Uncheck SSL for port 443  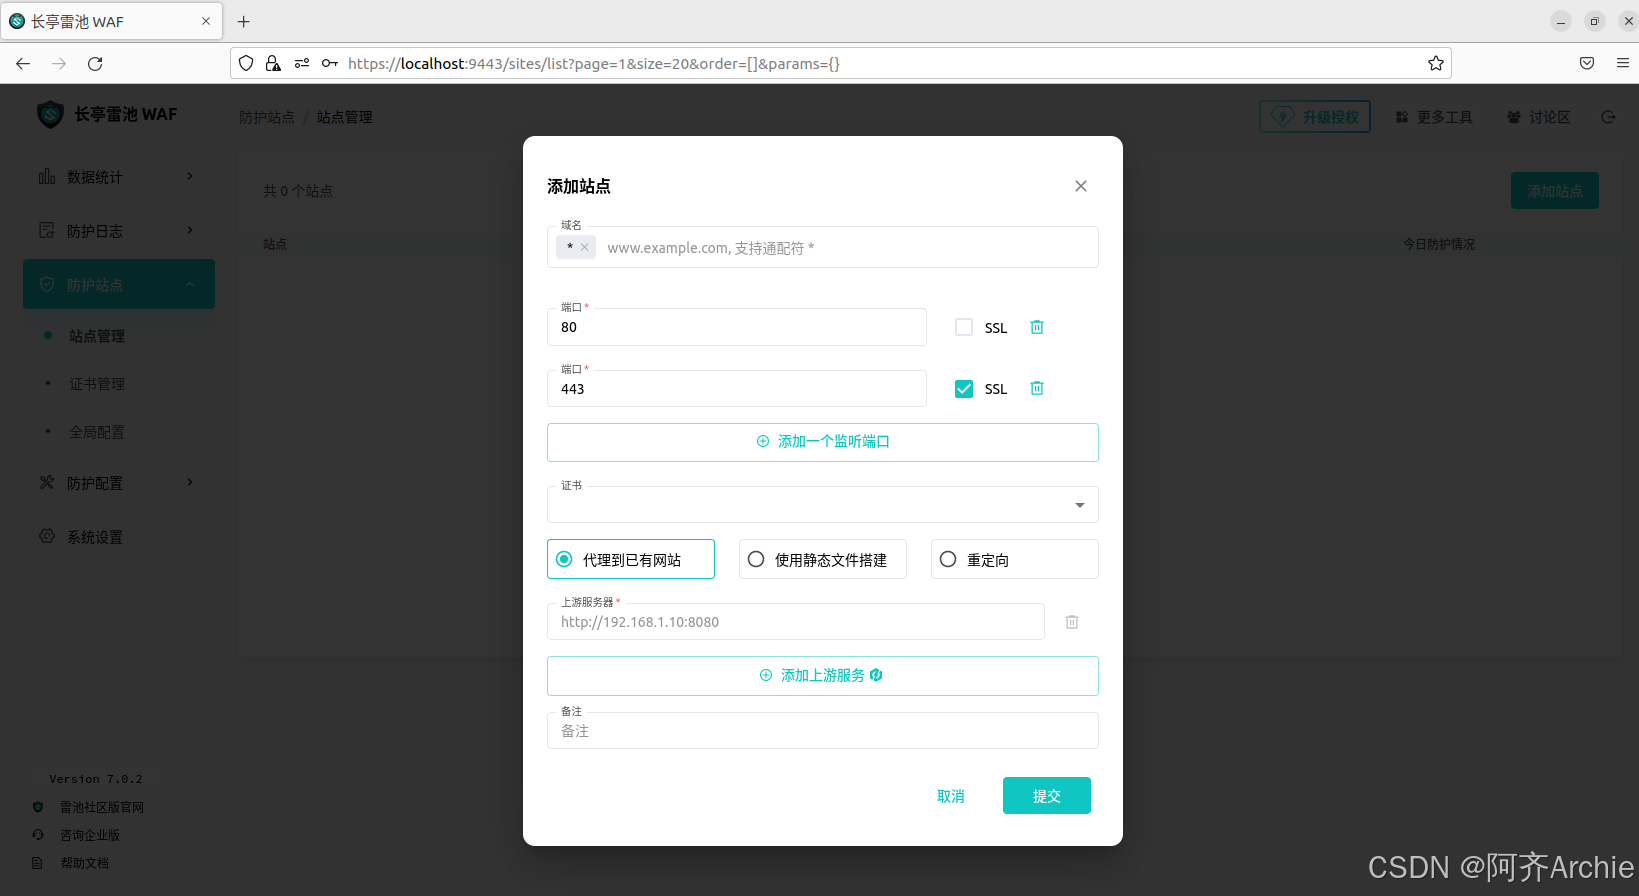(x=964, y=389)
